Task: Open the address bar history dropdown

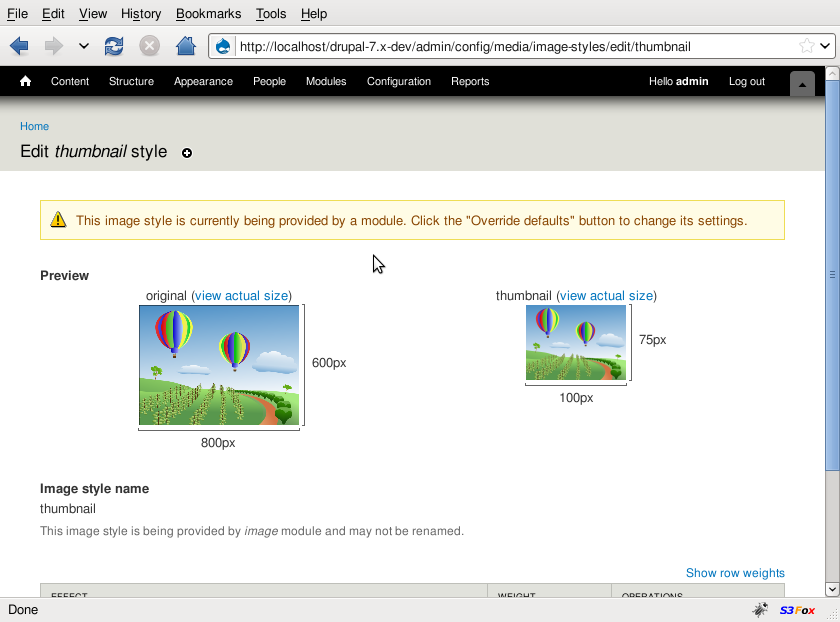Action: coord(825,46)
